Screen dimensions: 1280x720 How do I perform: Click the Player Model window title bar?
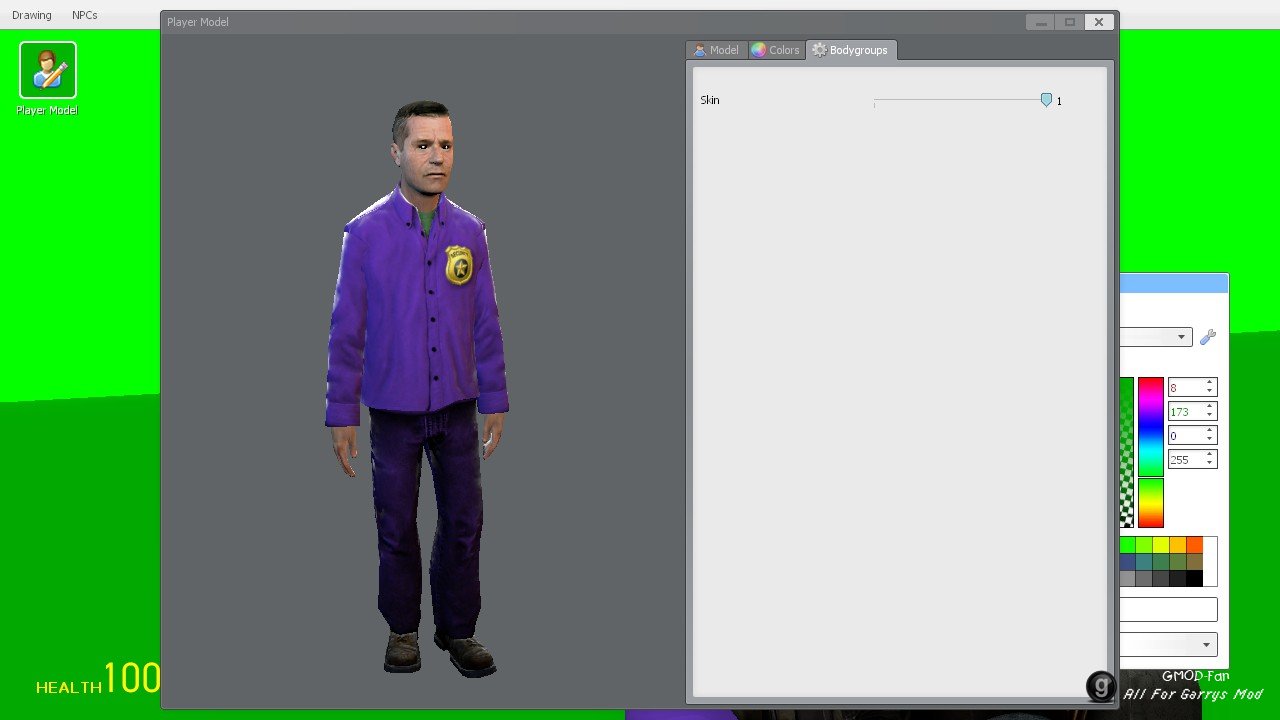(595, 22)
